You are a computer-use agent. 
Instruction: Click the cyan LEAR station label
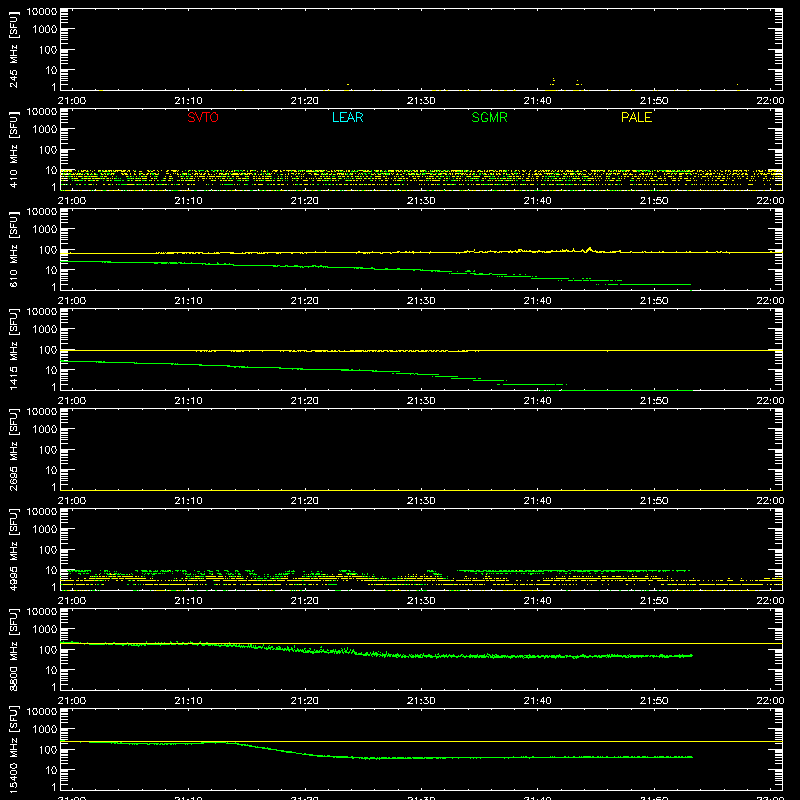coord(347,117)
